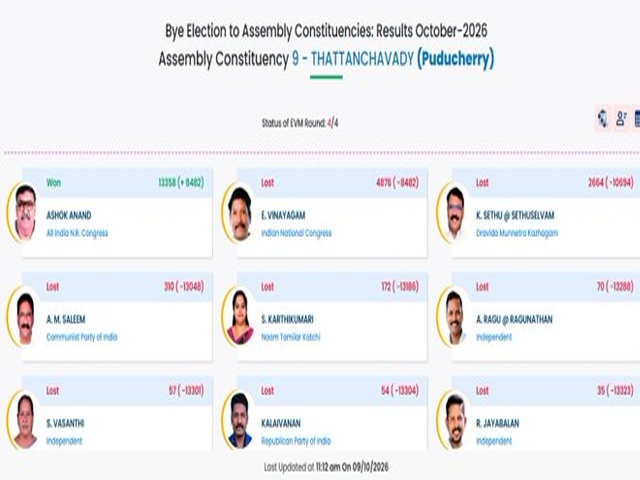Click the Republican Party of India label
Image resolution: width=640 pixels, height=480 pixels.
pos(296,441)
